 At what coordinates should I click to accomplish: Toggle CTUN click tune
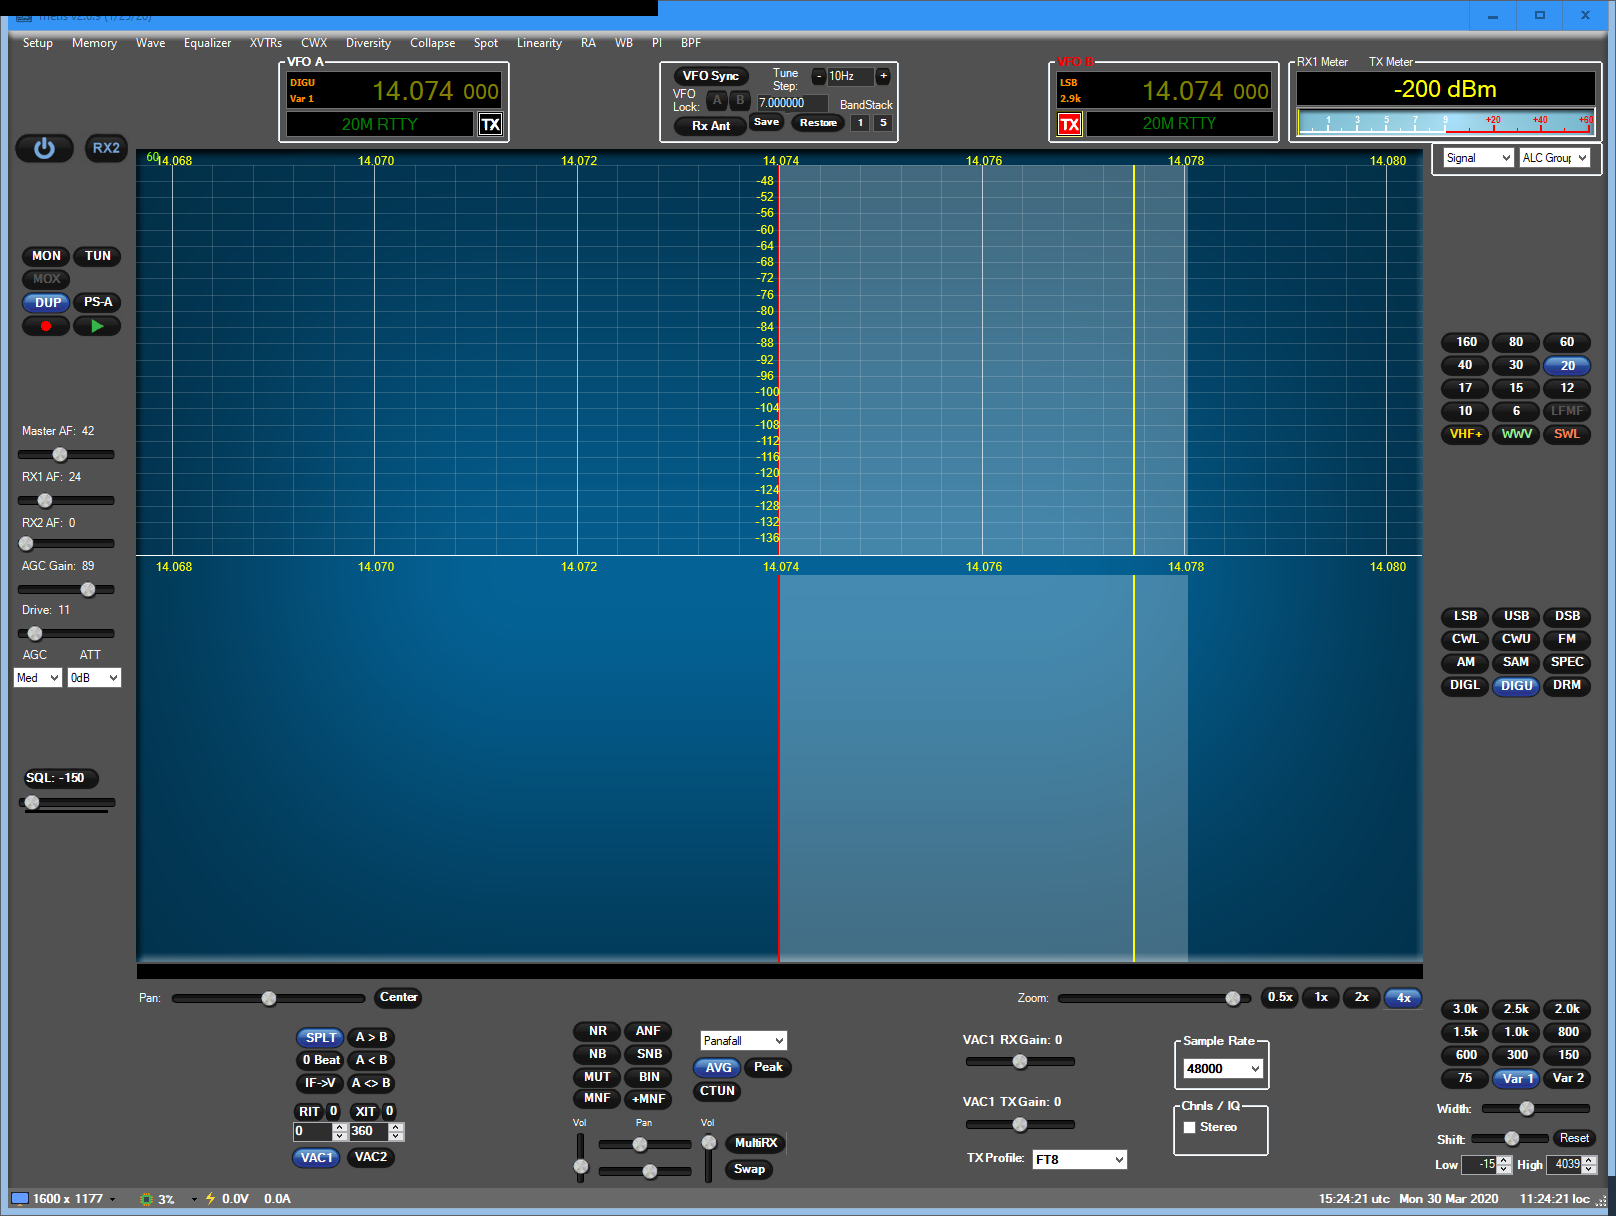tap(717, 1091)
